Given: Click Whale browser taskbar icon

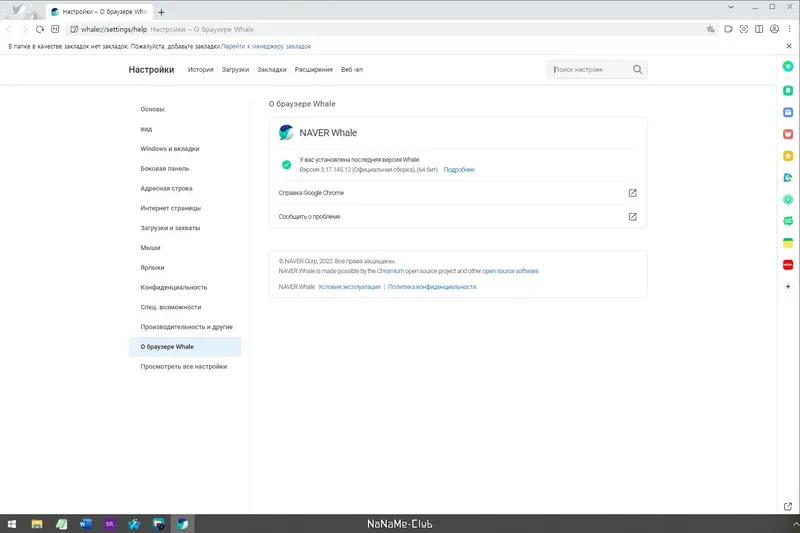Looking at the screenshot, I should click(182, 524).
